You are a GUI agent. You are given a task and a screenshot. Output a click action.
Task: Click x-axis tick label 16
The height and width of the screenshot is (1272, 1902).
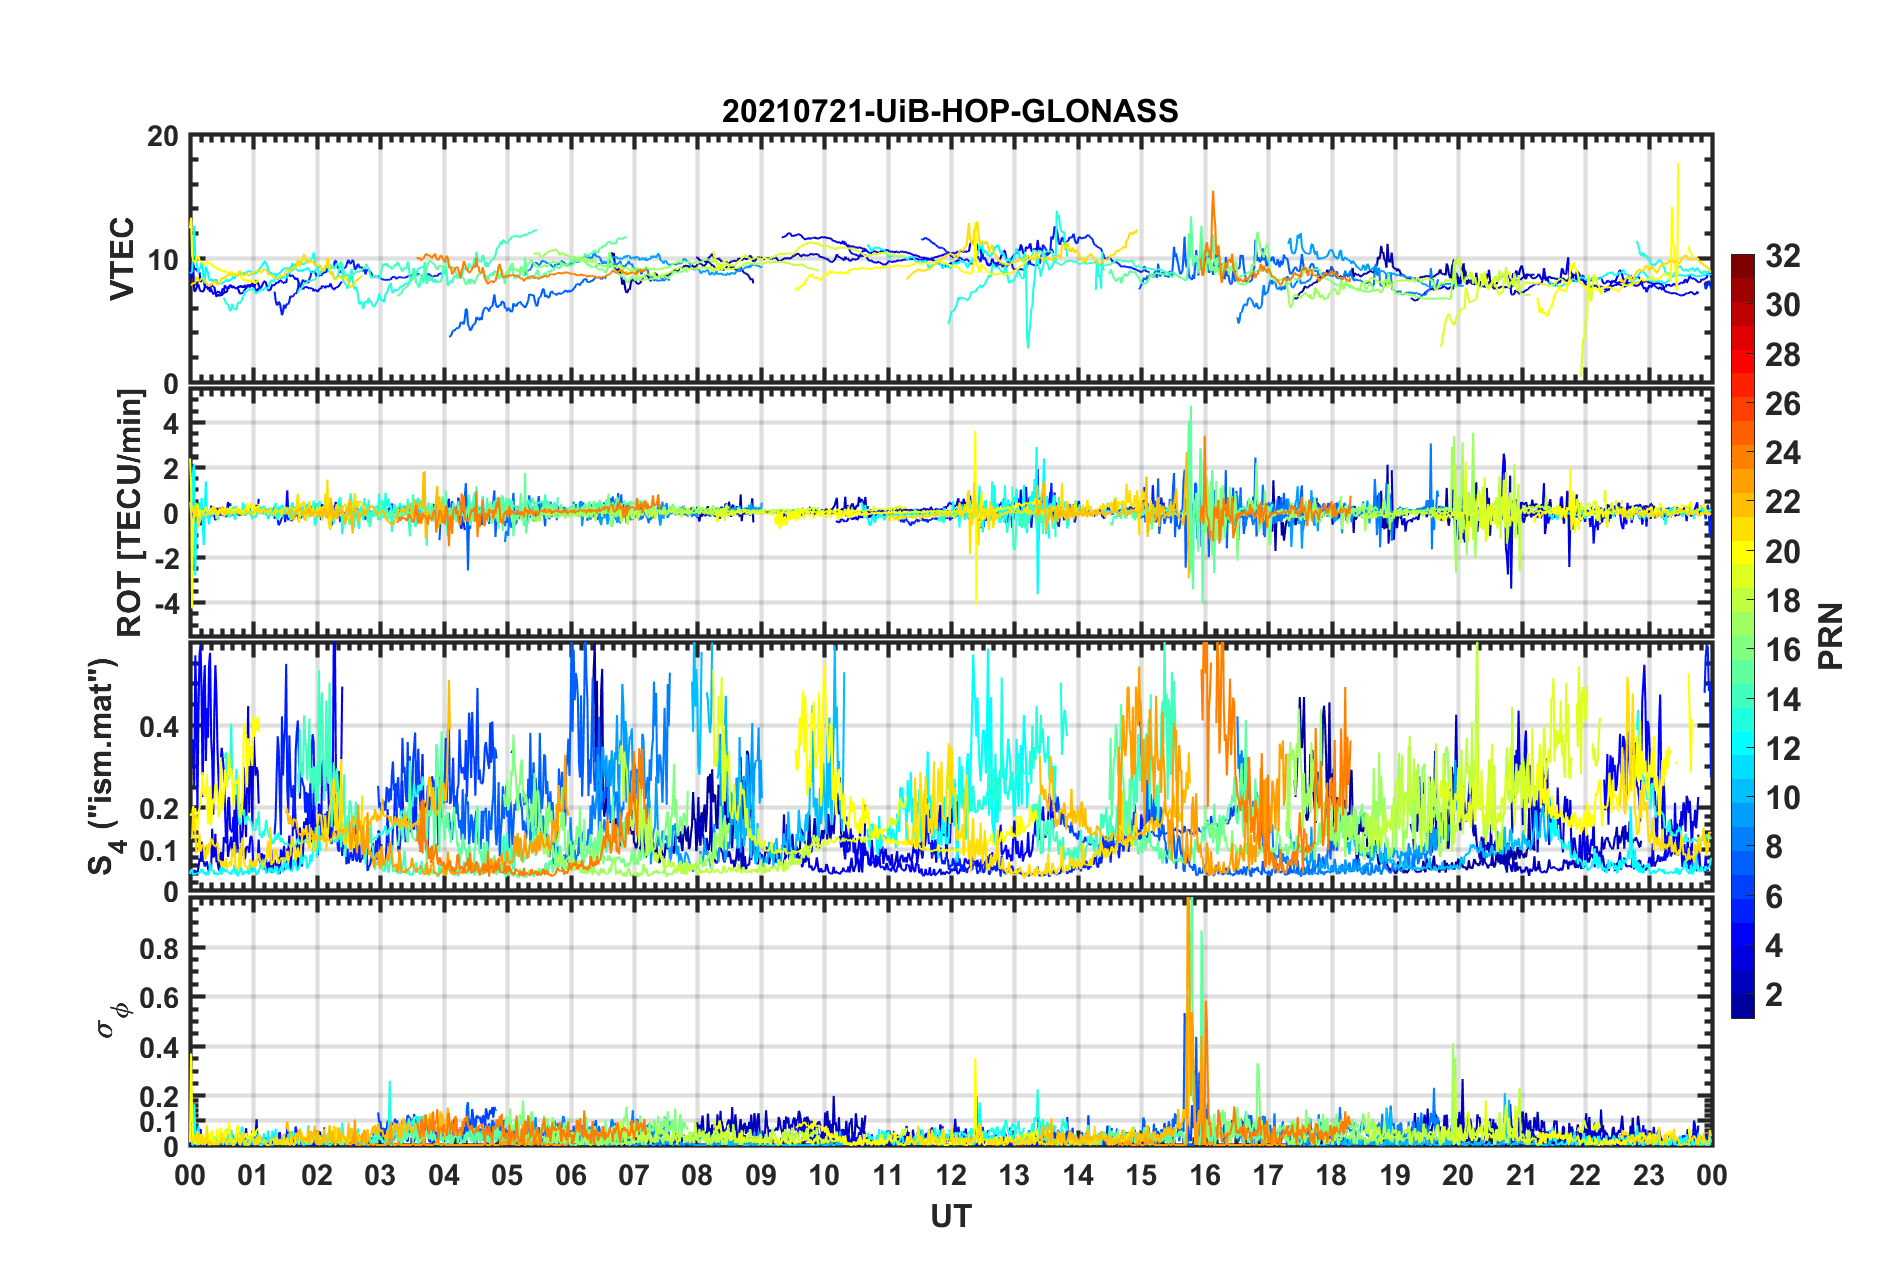(x=1205, y=1175)
